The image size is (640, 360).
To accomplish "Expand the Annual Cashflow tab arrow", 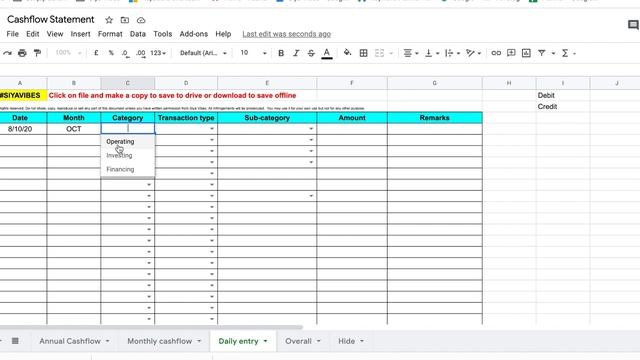I will (x=107, y=341).
